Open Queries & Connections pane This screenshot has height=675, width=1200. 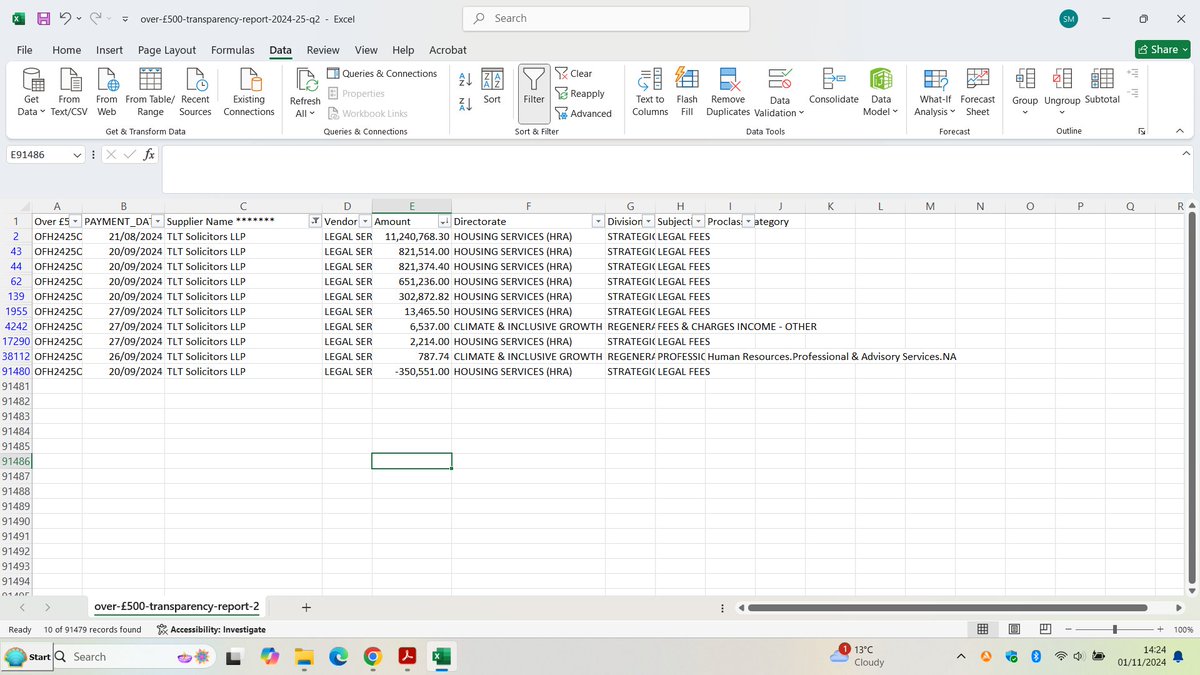382,74
